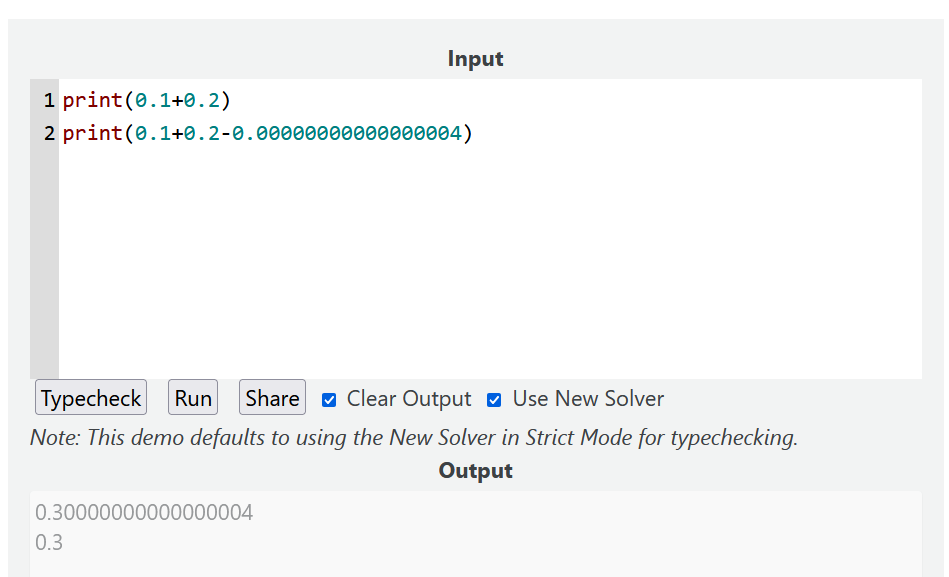The image size is (949, 577).
Task: Click the 0.1 literal on line 1
Action: pyautogui.click(x=153, y=100)
